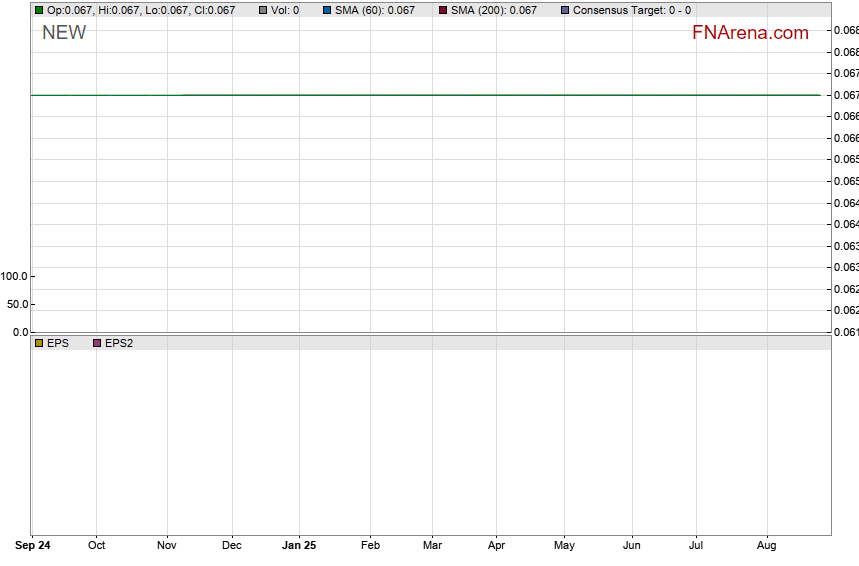Click the purple Consensus Target marker
859x566 pixels.
(x=565, y=10)
